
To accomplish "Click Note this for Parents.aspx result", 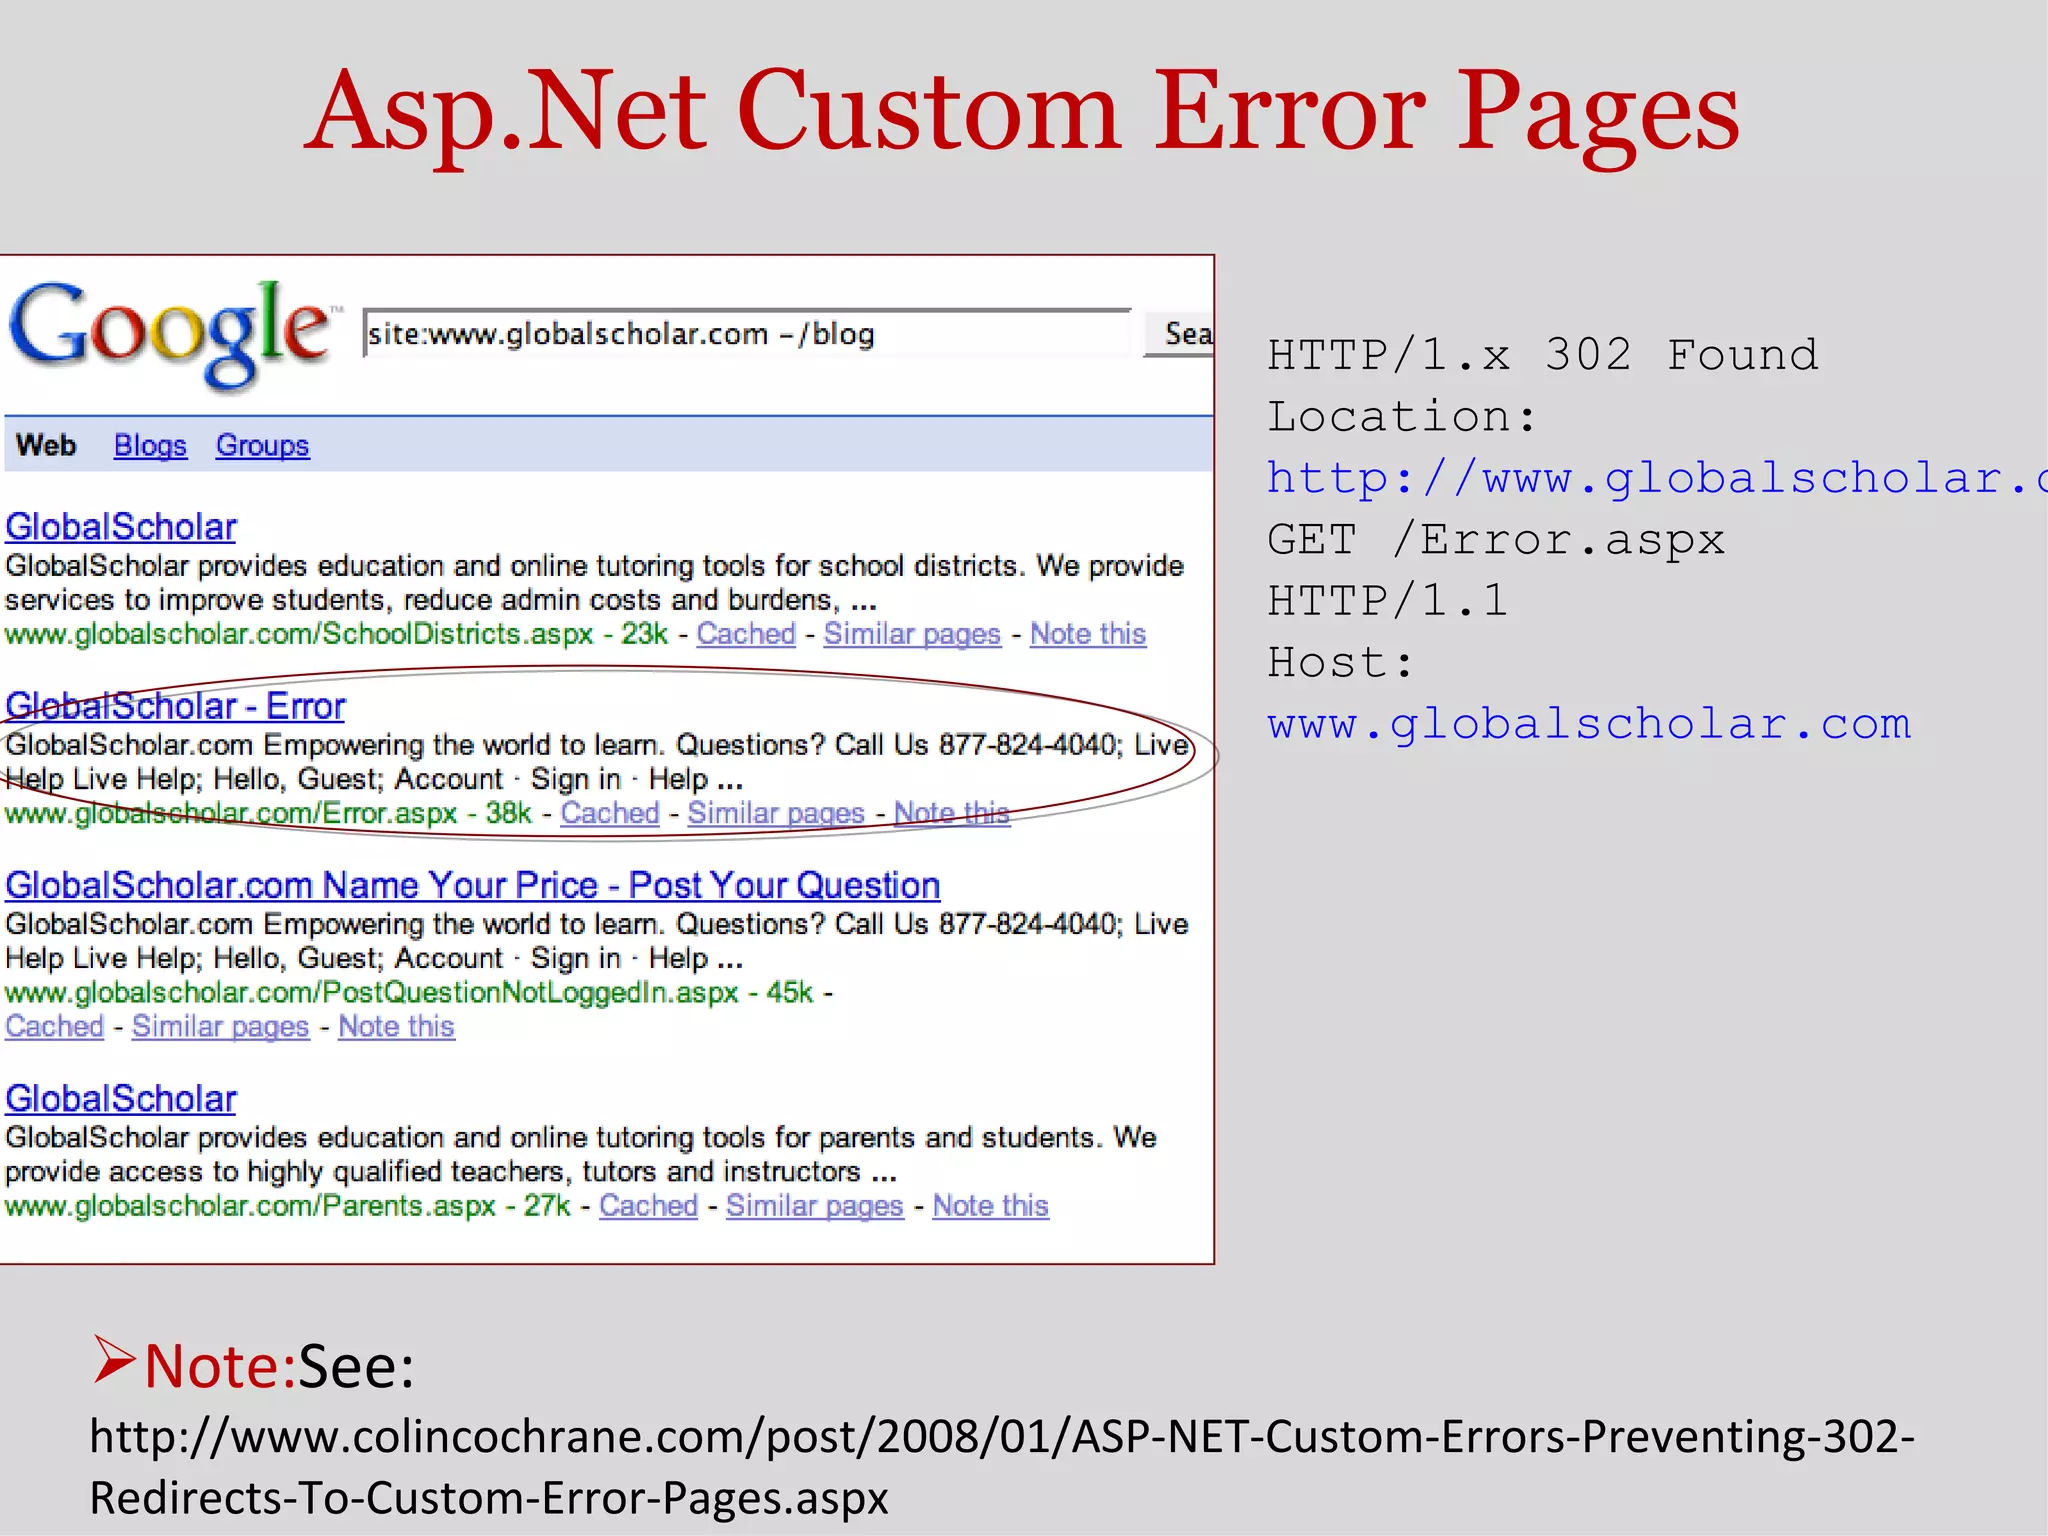I will point(990,1206).
